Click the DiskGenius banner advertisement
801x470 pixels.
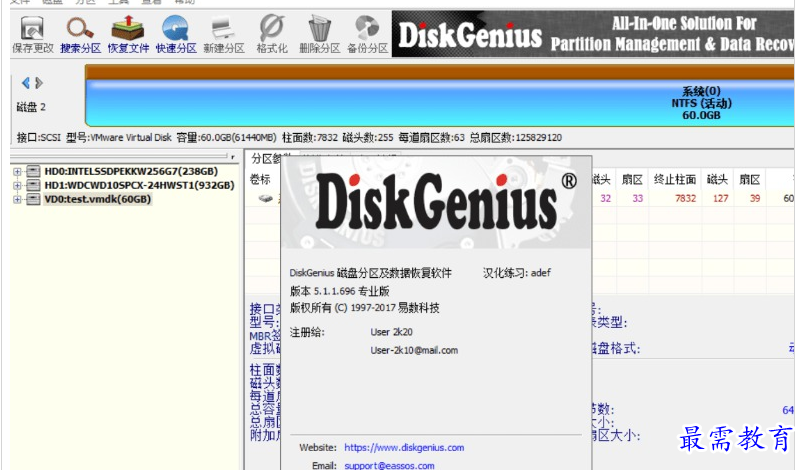pyautogui.click(x=593, y=34)
